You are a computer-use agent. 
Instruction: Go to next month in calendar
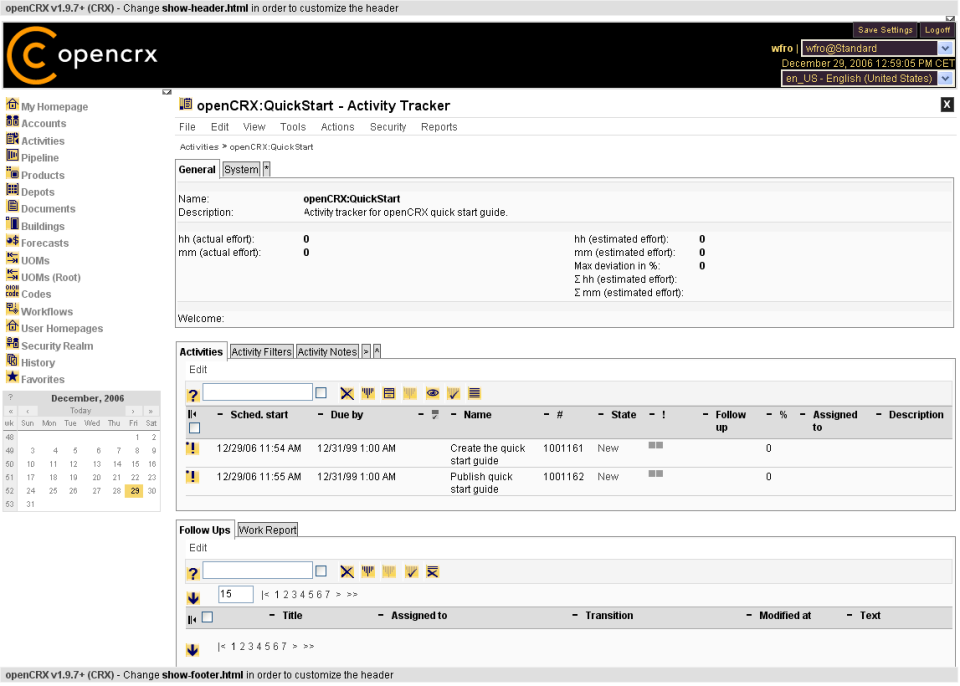[133, 411]
